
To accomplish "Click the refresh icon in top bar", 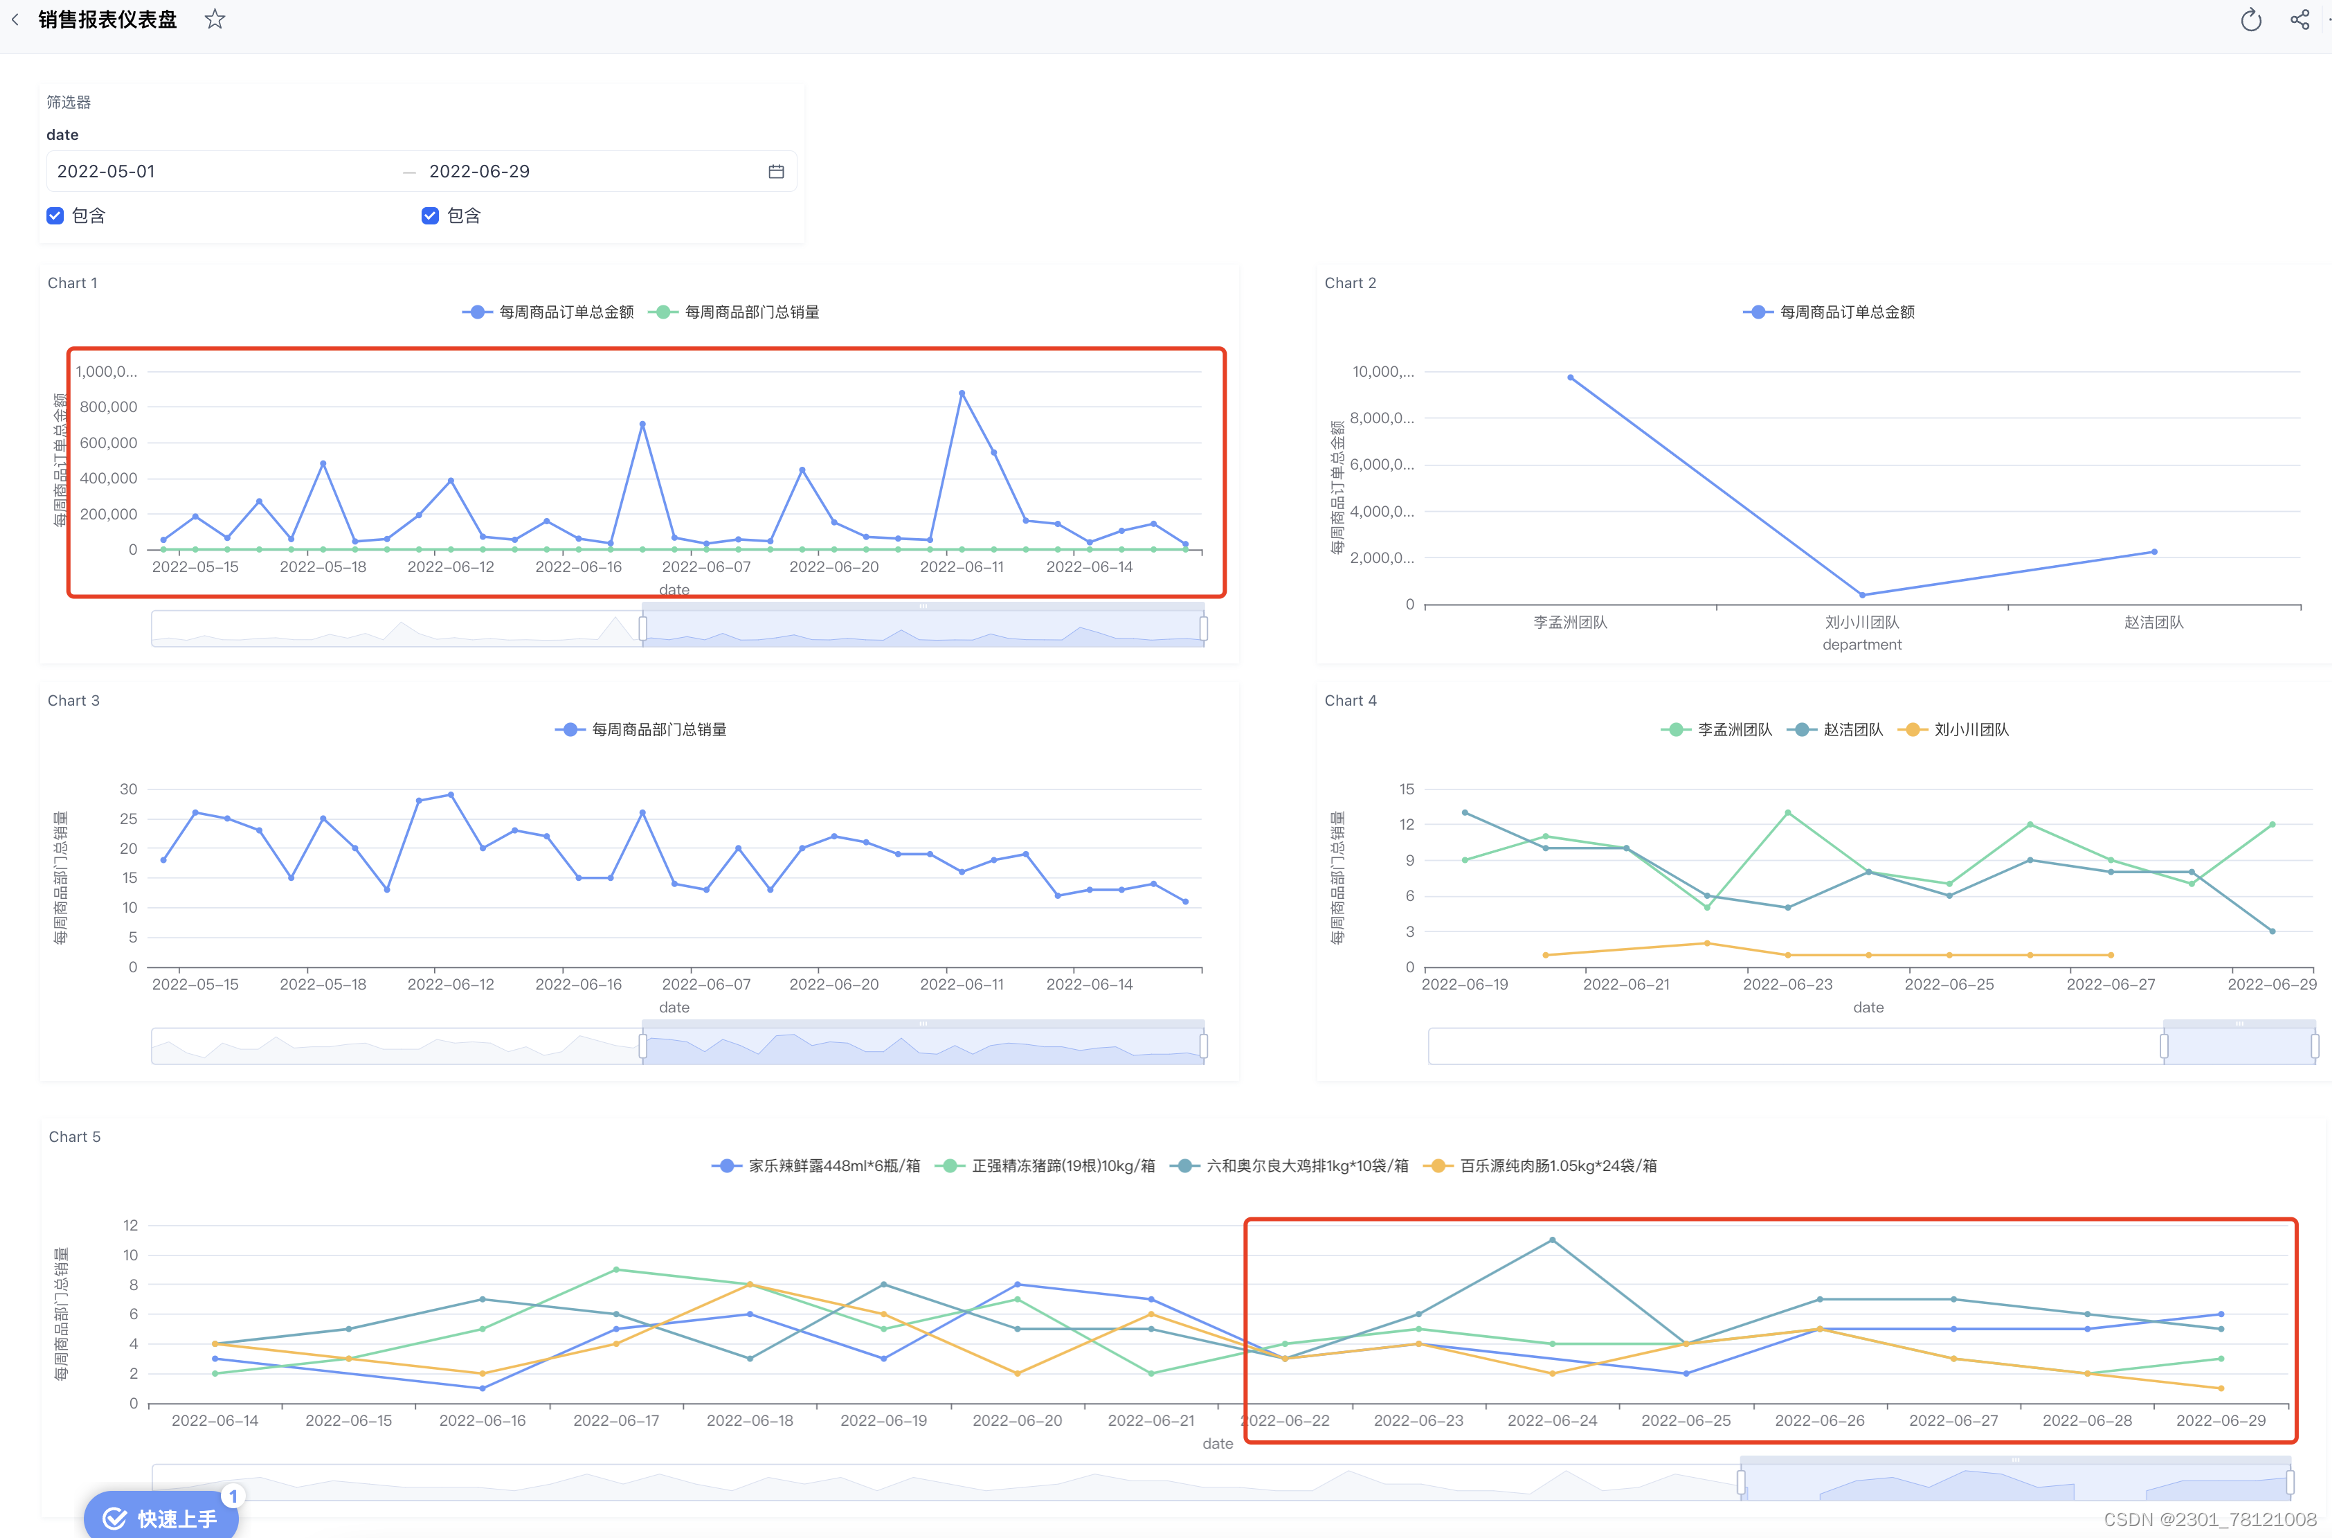I will (x=2251, y=20).
